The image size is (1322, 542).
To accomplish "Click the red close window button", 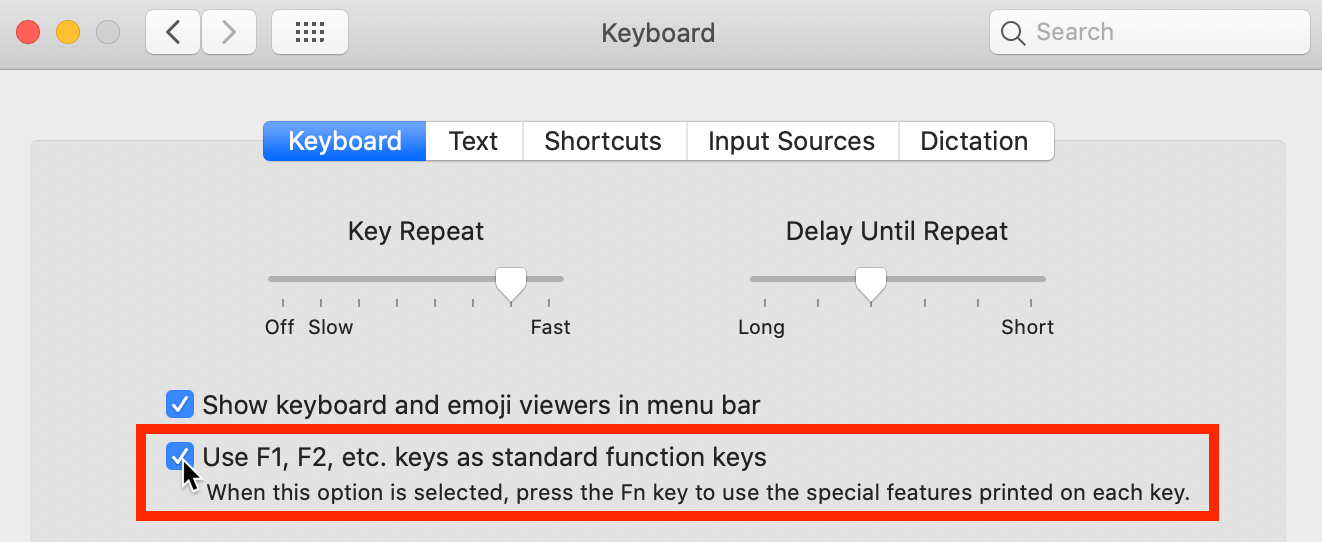I will point(27,32).
